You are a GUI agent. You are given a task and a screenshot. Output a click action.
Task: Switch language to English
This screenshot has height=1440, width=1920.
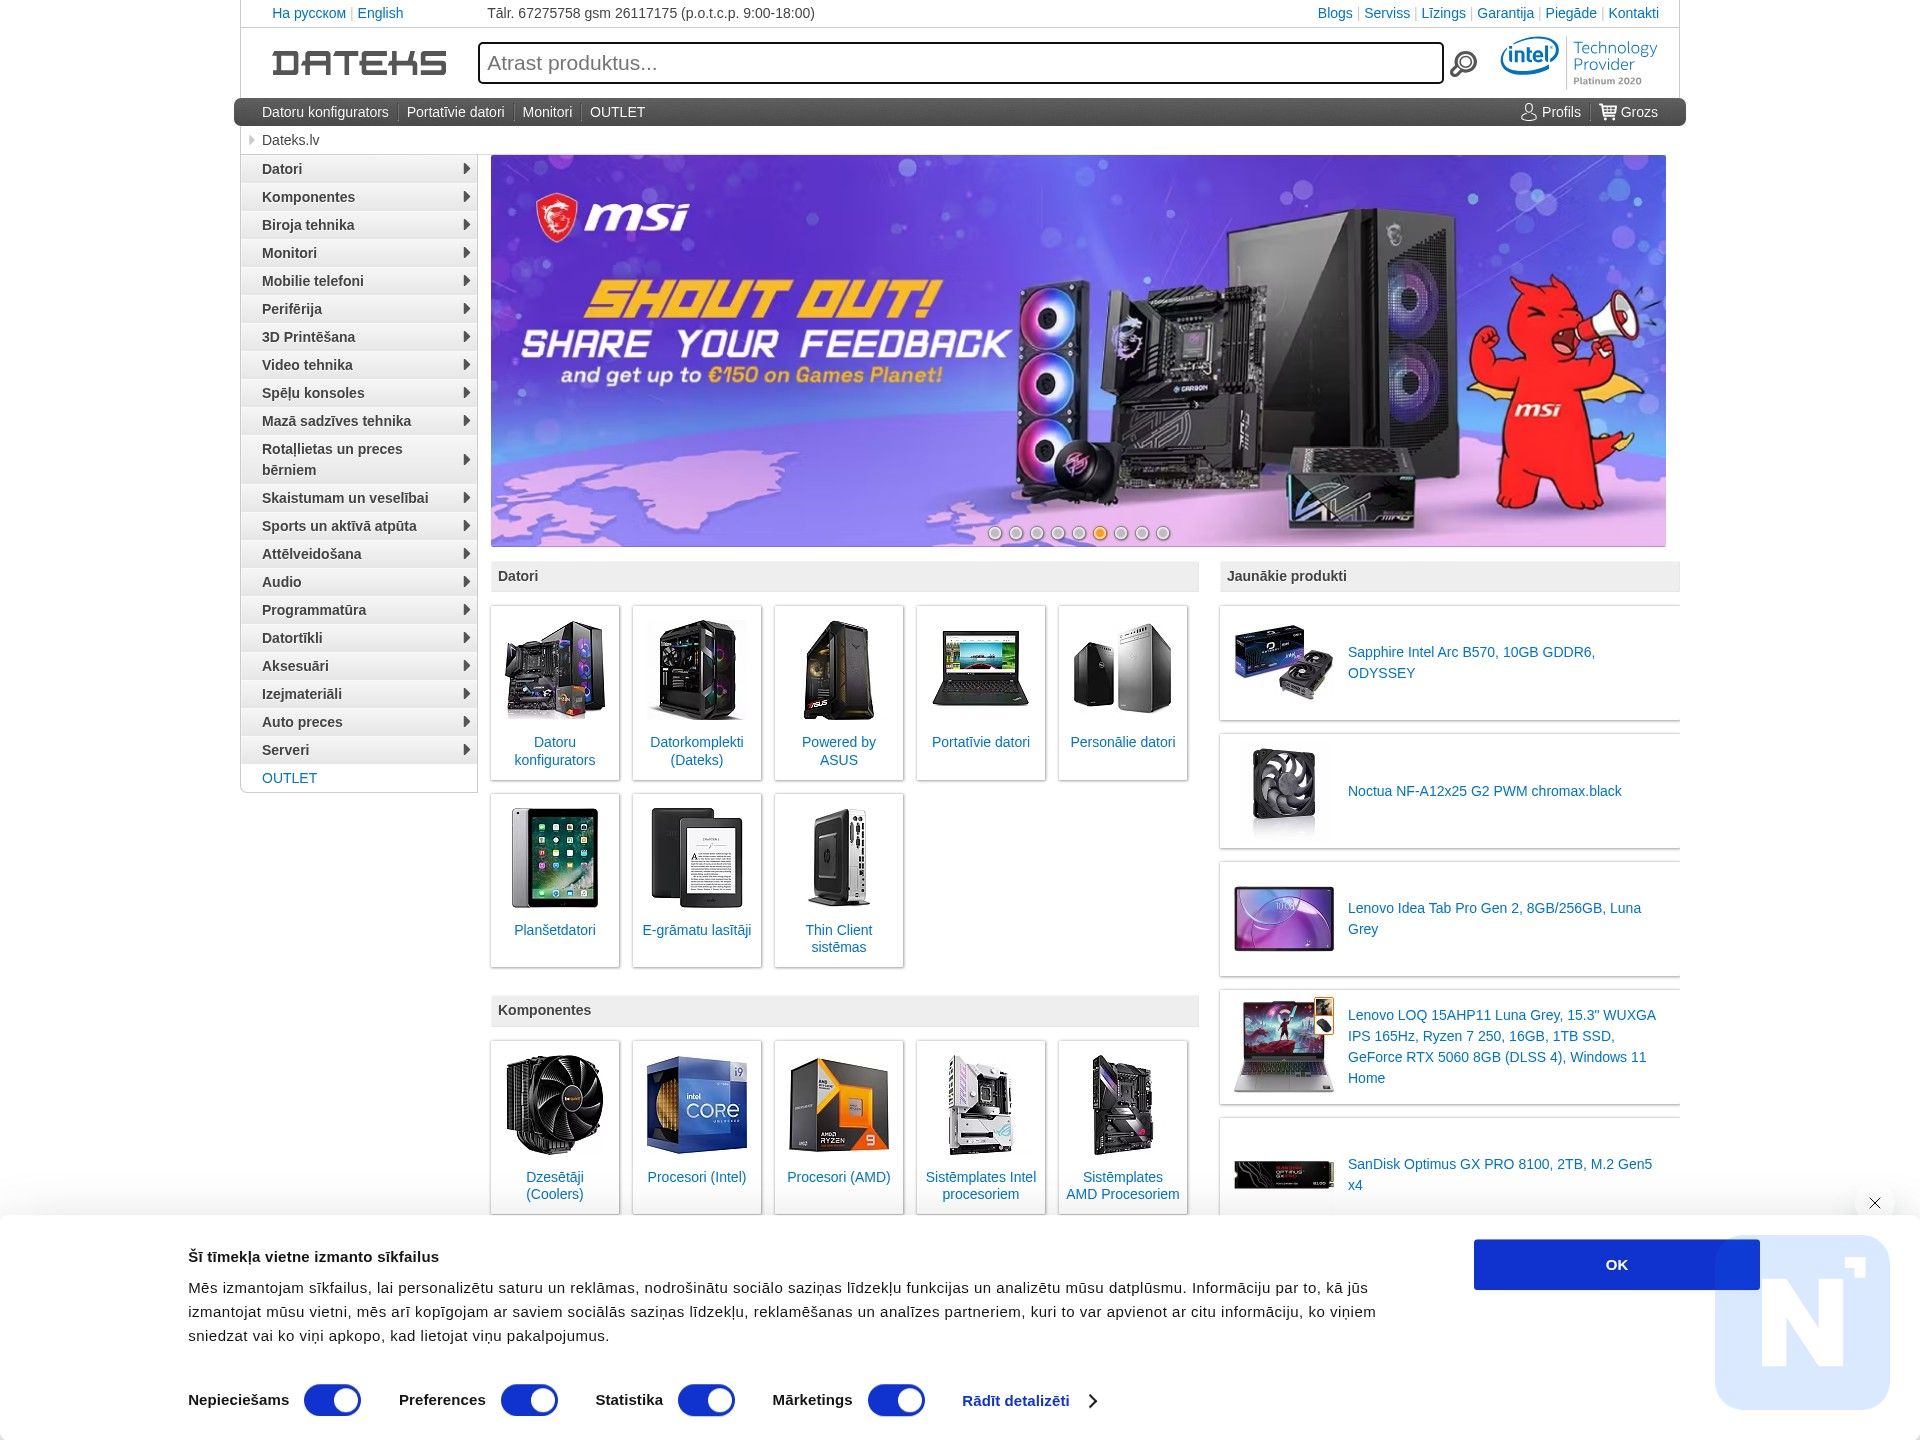380,13
